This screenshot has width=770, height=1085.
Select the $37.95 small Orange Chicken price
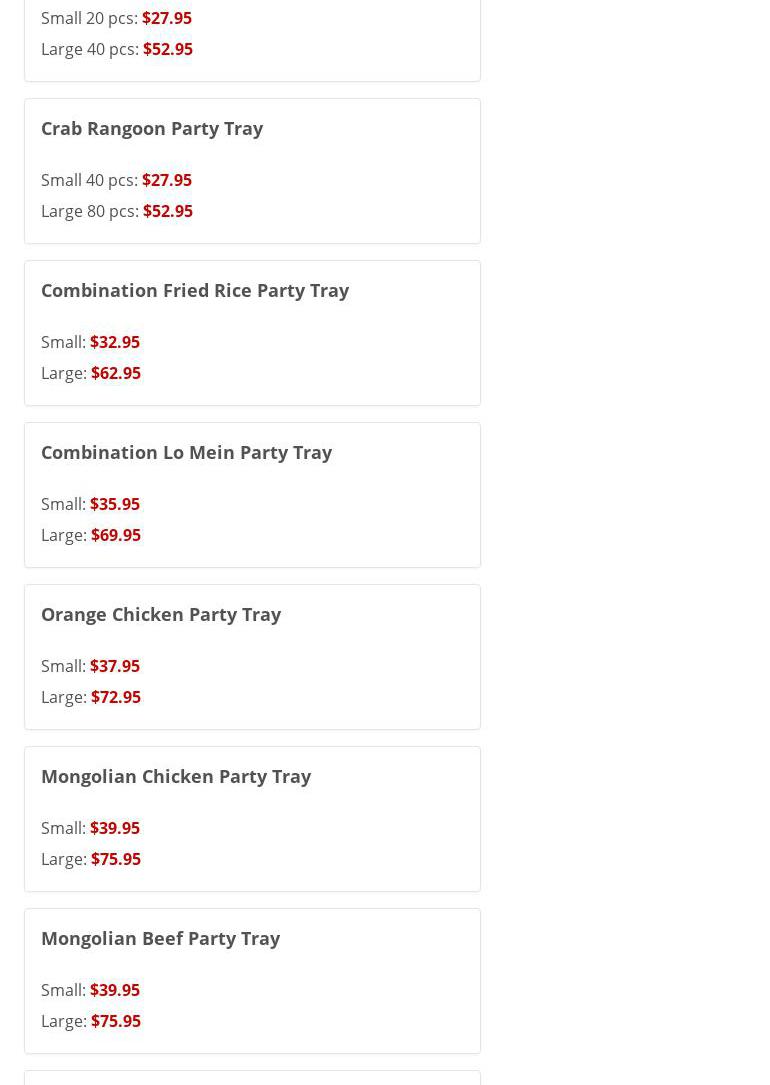(x=115, y=666)
